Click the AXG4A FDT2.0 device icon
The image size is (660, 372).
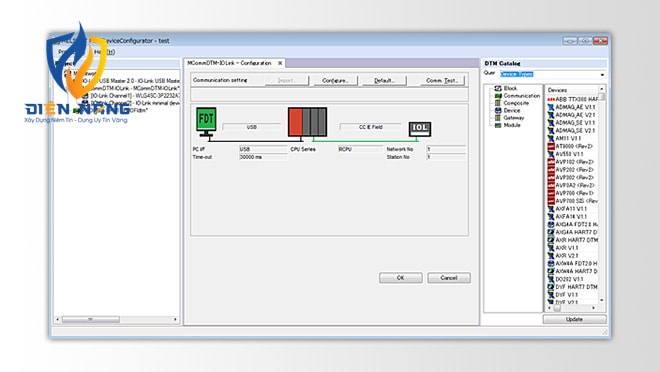(551, 225)
